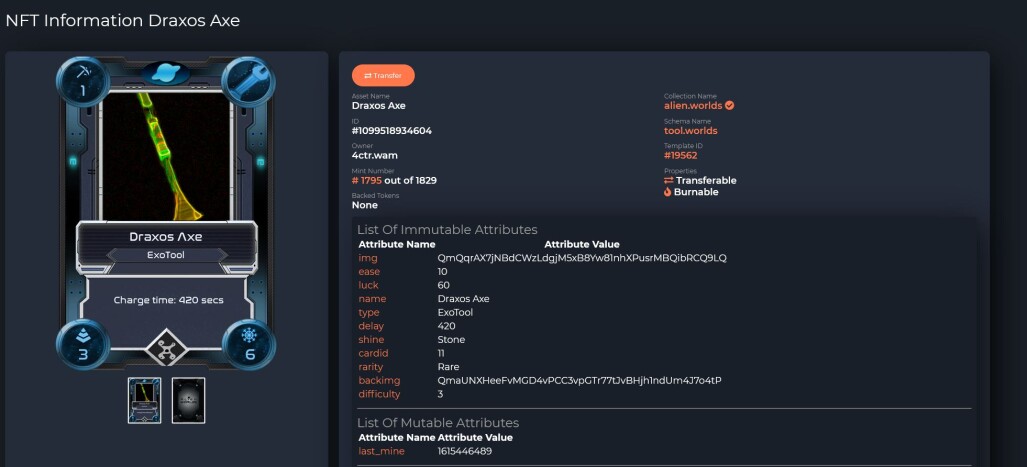Click the backimg attribute hash value
Image resolution: width=1027 pixels, height=467 pixels.
click(580, 381)
